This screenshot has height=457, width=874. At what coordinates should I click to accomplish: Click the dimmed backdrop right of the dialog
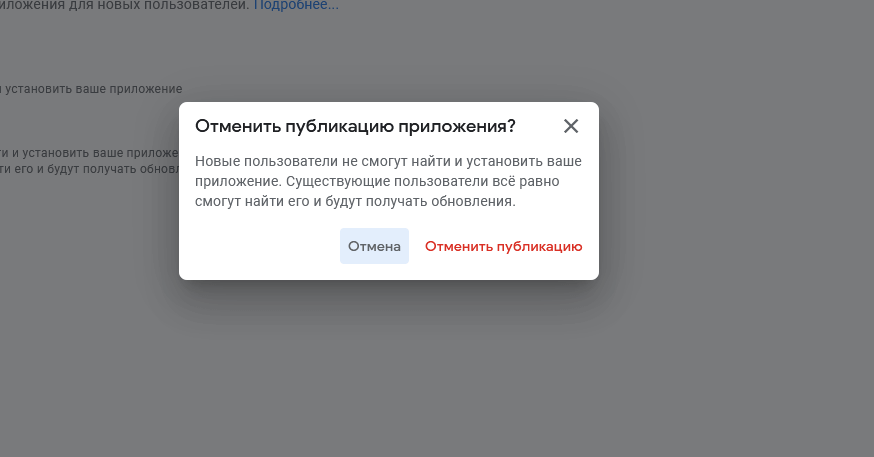(736, 191)
